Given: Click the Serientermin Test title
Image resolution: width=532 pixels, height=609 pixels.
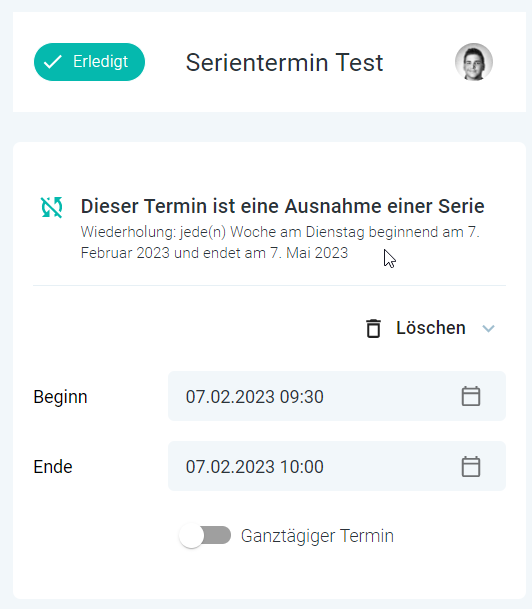Looking at the screenshot, I should coord(284,63).
